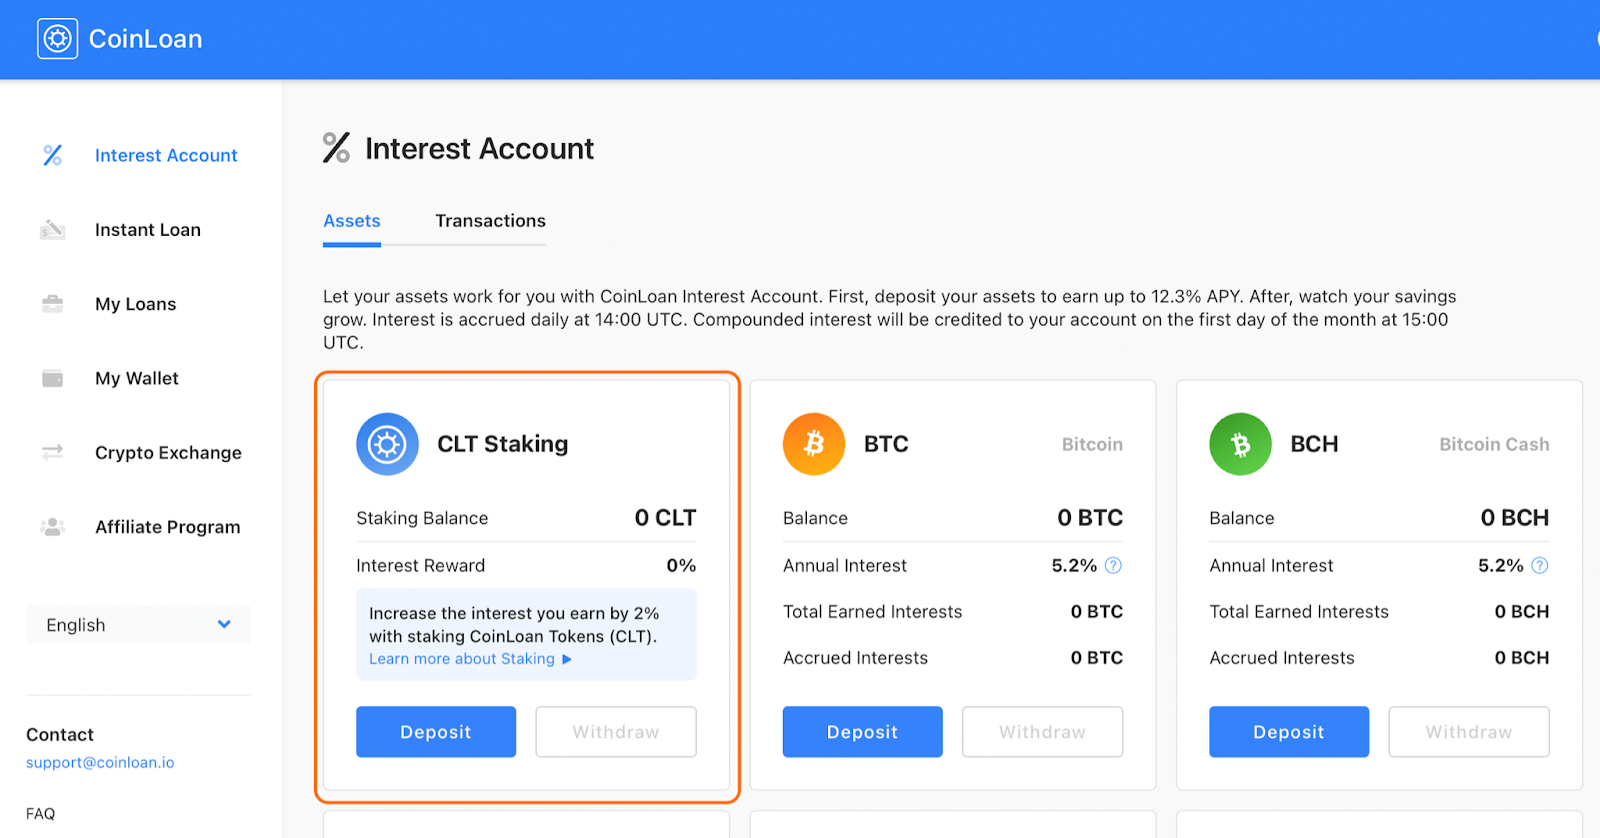Expand the English language dropdown
The image size is (1600, 838).
138,624
